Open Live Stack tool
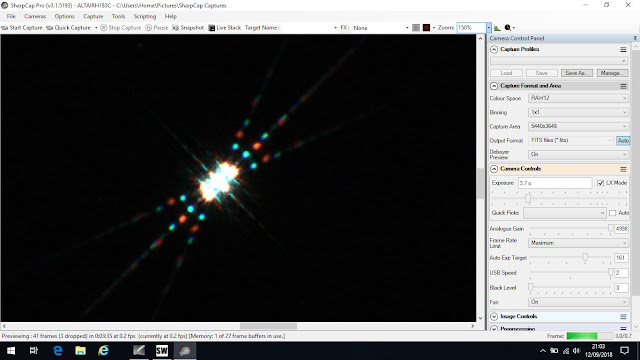This screenshot has width=640, height=360. 224,28
